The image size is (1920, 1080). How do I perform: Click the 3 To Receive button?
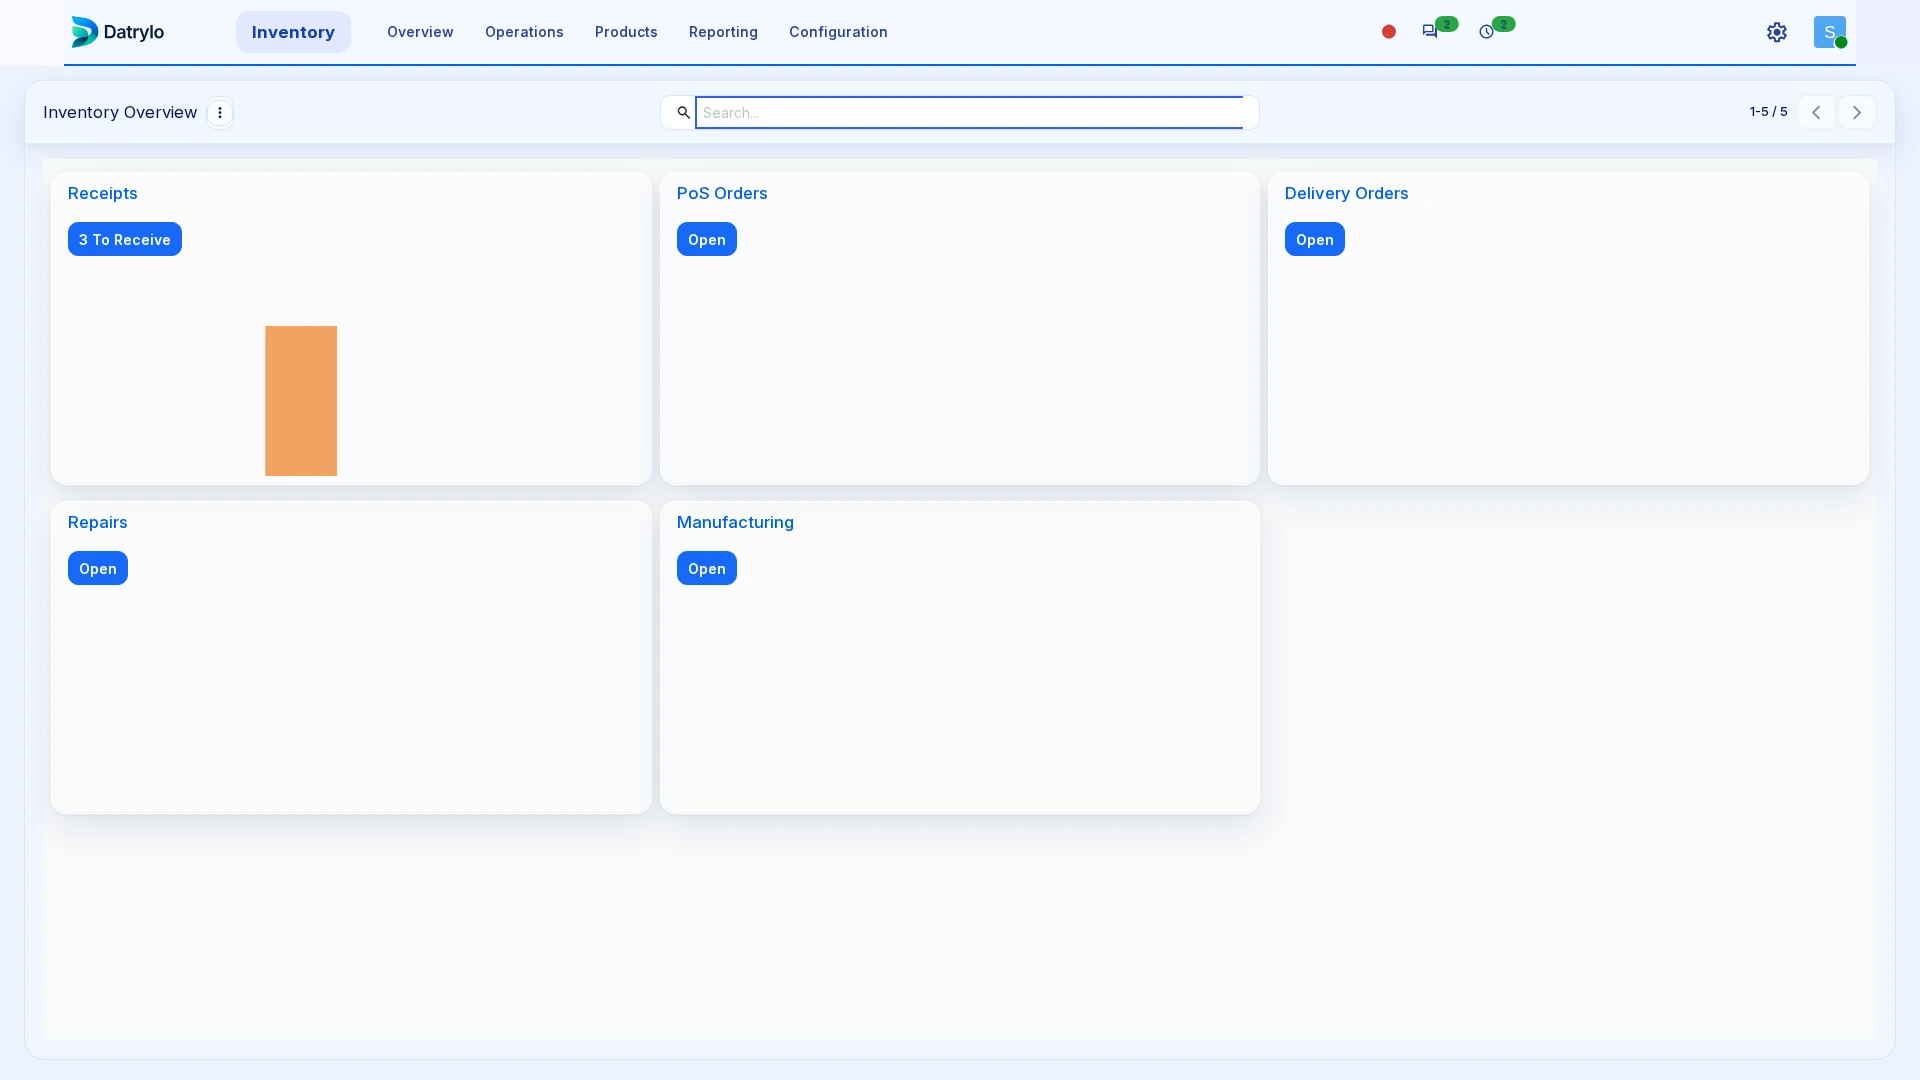coord(125,239)
